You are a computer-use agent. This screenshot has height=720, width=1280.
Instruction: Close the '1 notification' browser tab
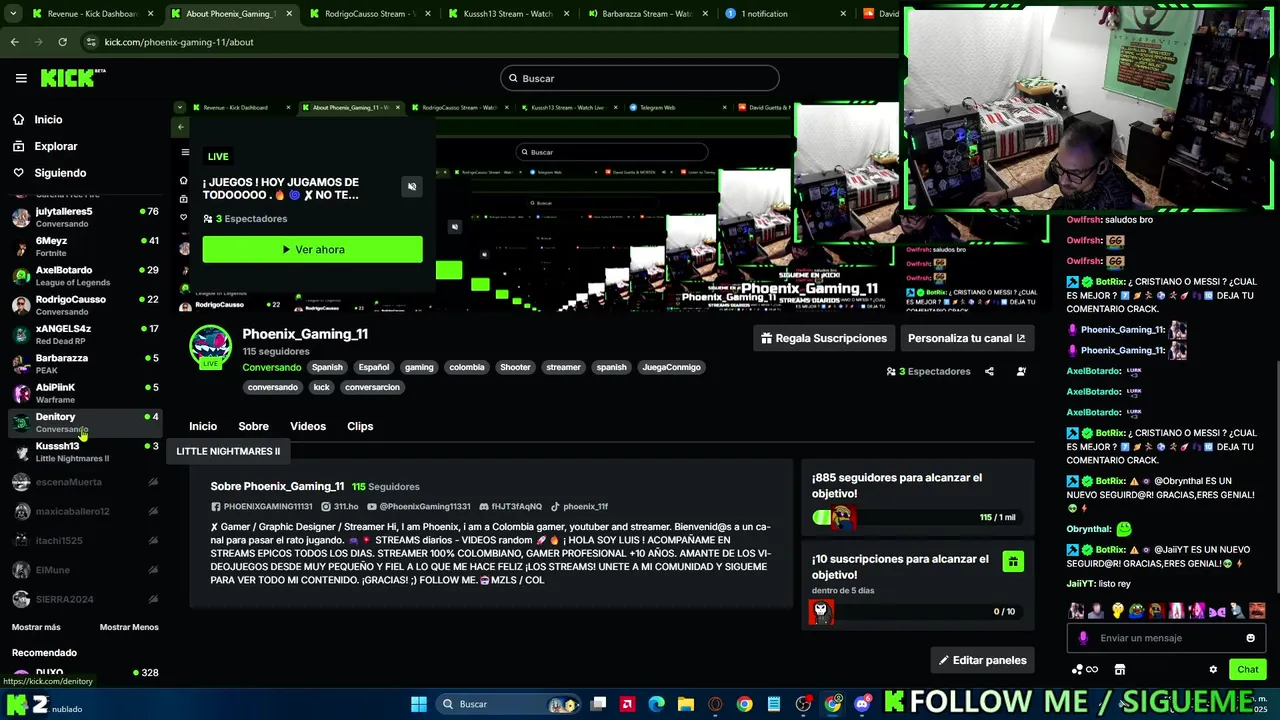(843, 14)
